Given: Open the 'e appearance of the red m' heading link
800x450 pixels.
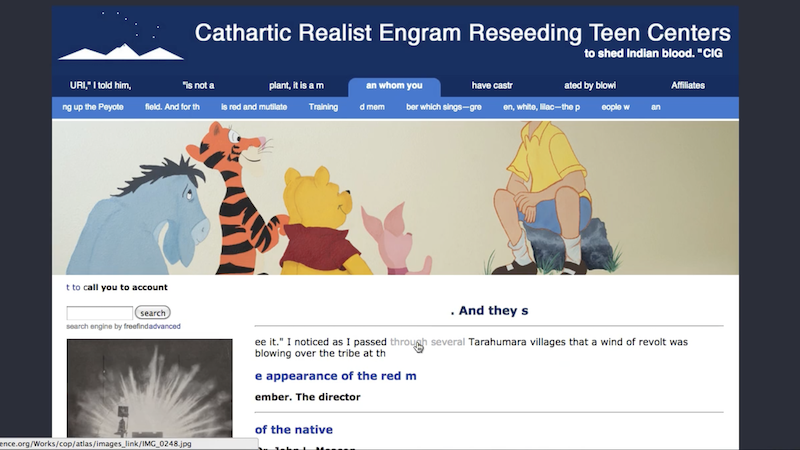Looking at the screenshot, I should click(335, 376).
